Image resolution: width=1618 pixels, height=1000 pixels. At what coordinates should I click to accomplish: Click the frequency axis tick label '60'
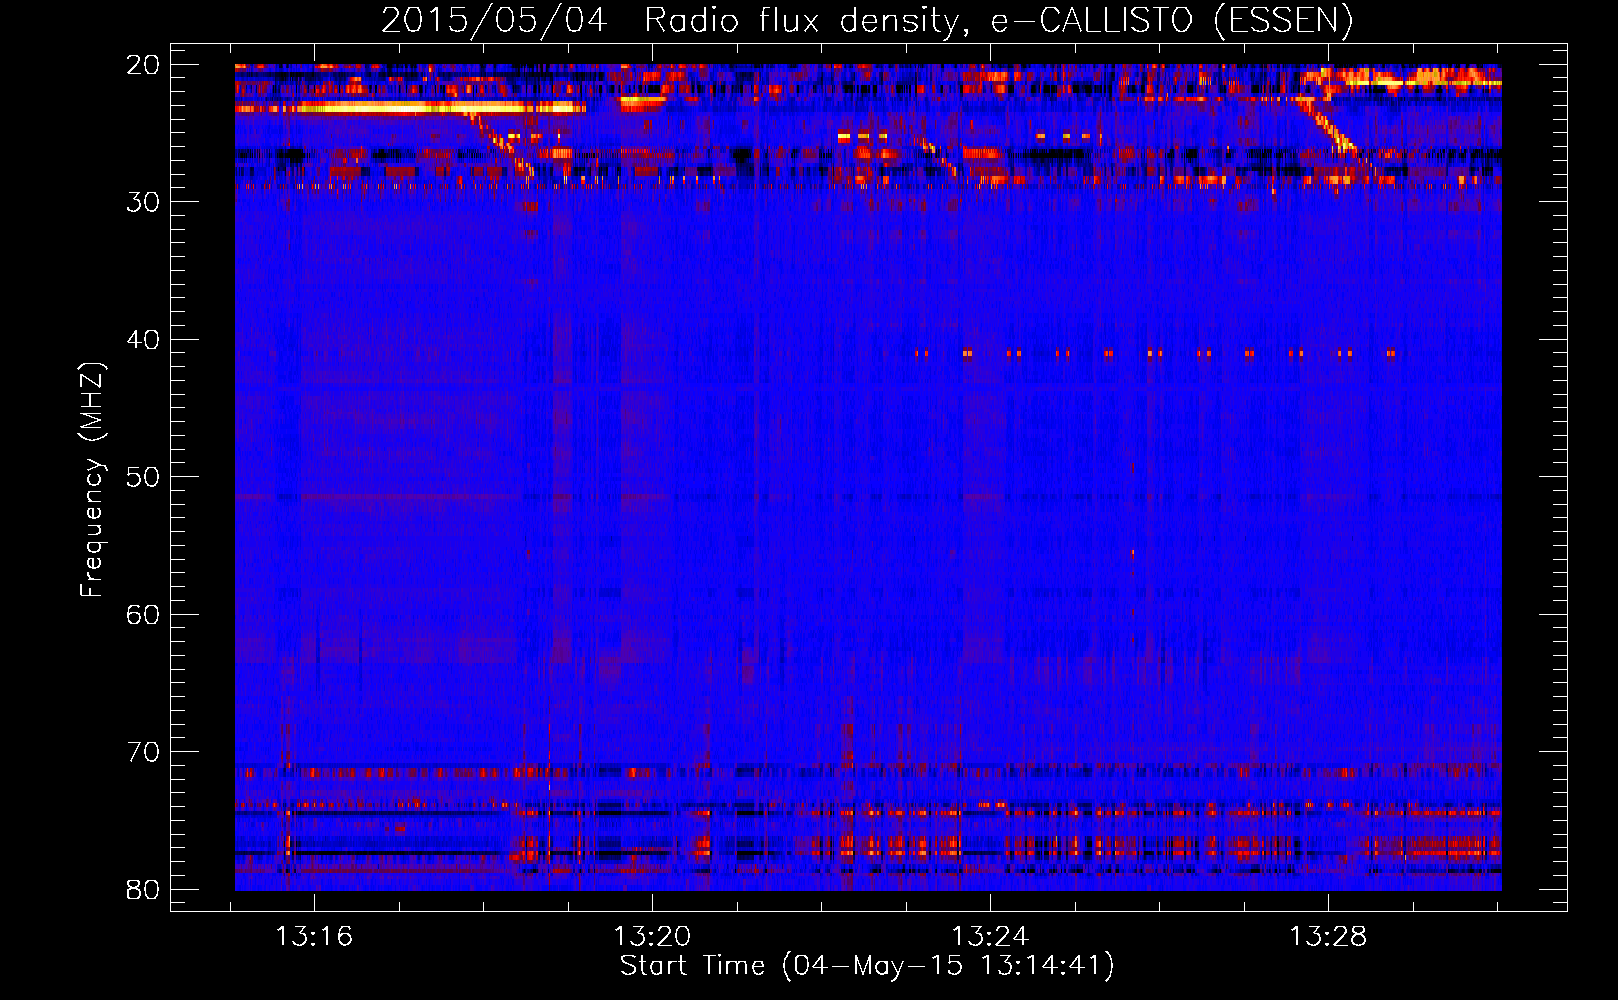(x=144, y=614)
